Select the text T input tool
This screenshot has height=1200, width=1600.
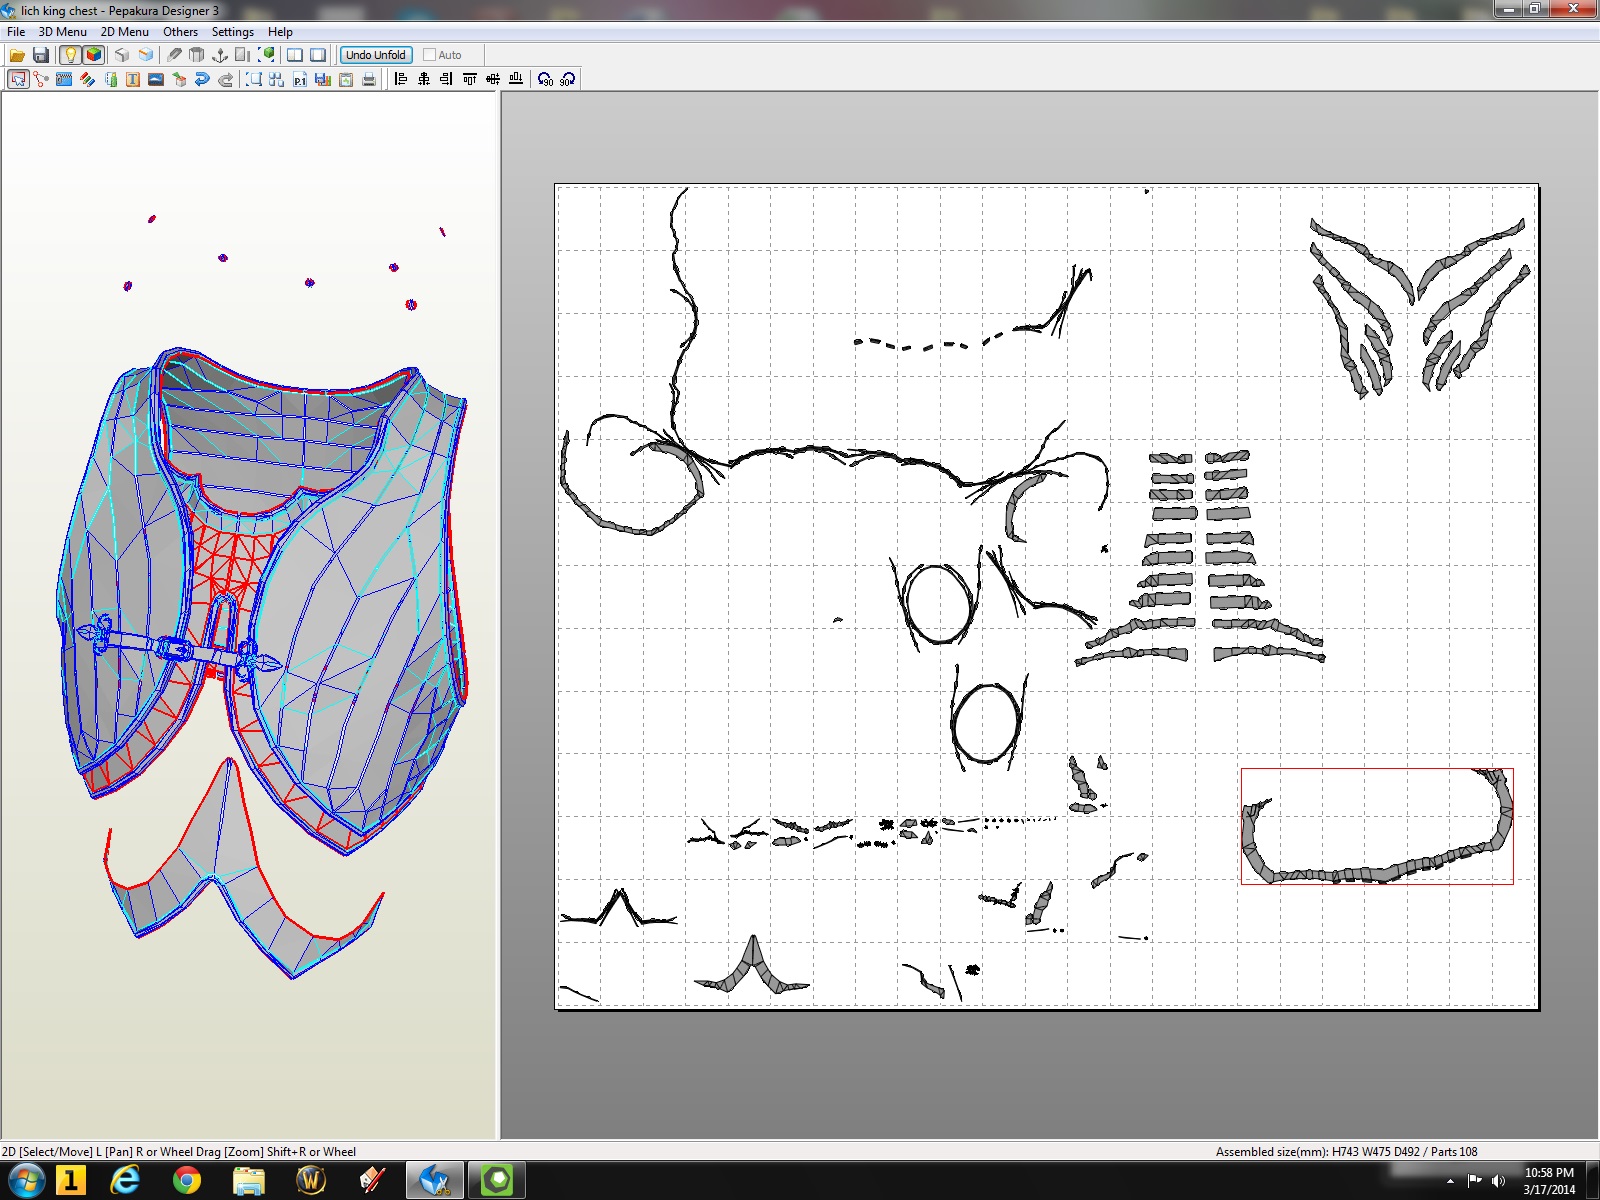point(133,79)
